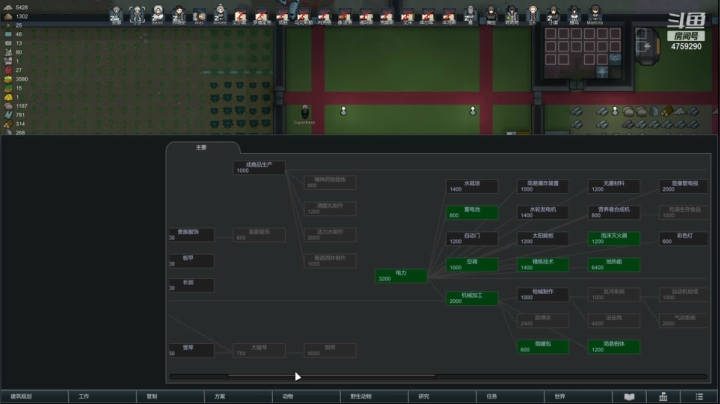Select the last colonist portrait in colonist bar
Viewport: 720px width, 404px height.
pos(595,15)
